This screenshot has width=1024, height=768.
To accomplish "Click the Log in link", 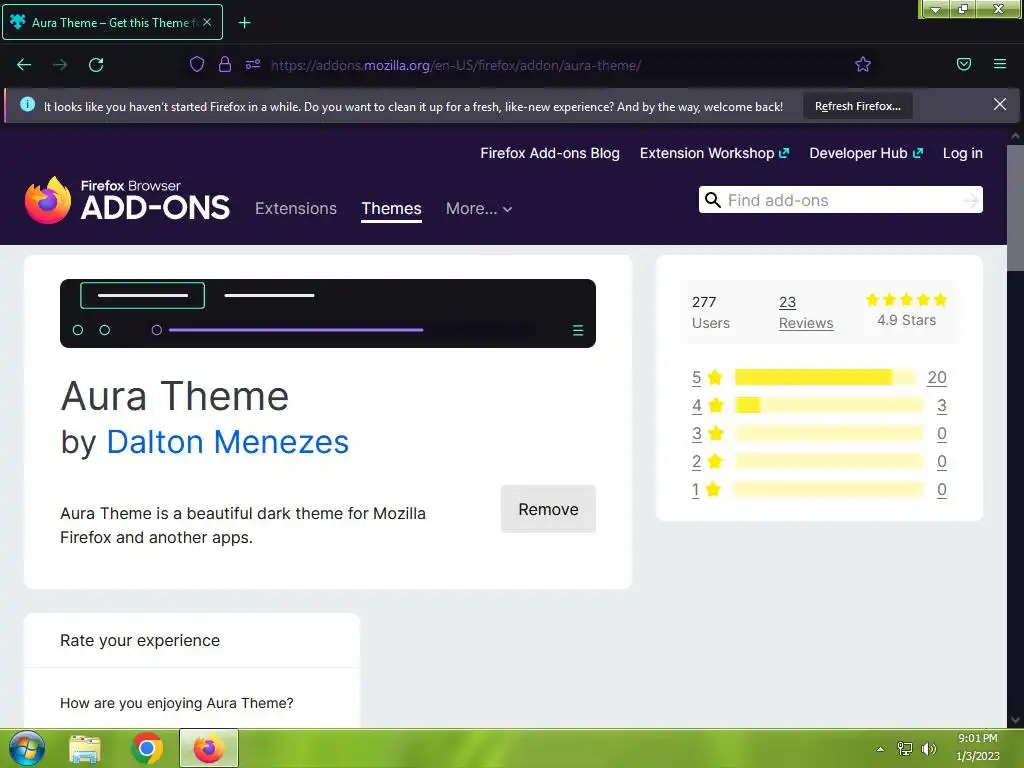I will 963,153.
